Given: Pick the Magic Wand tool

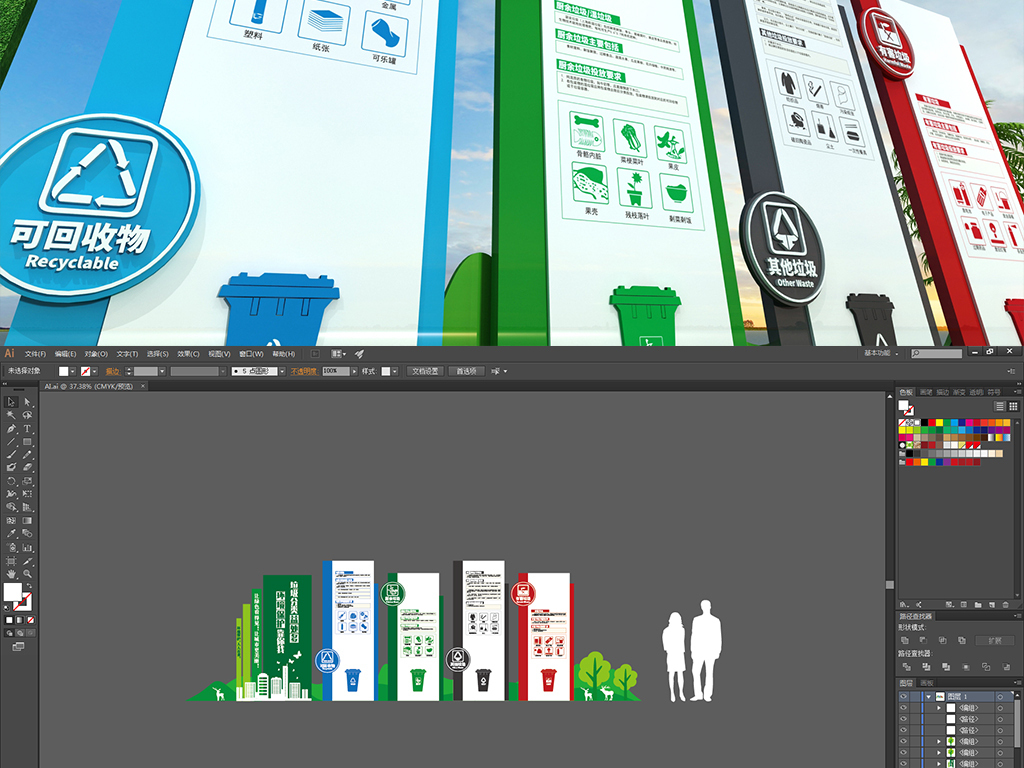Looking at the screenshot, I should coord(11,415).
